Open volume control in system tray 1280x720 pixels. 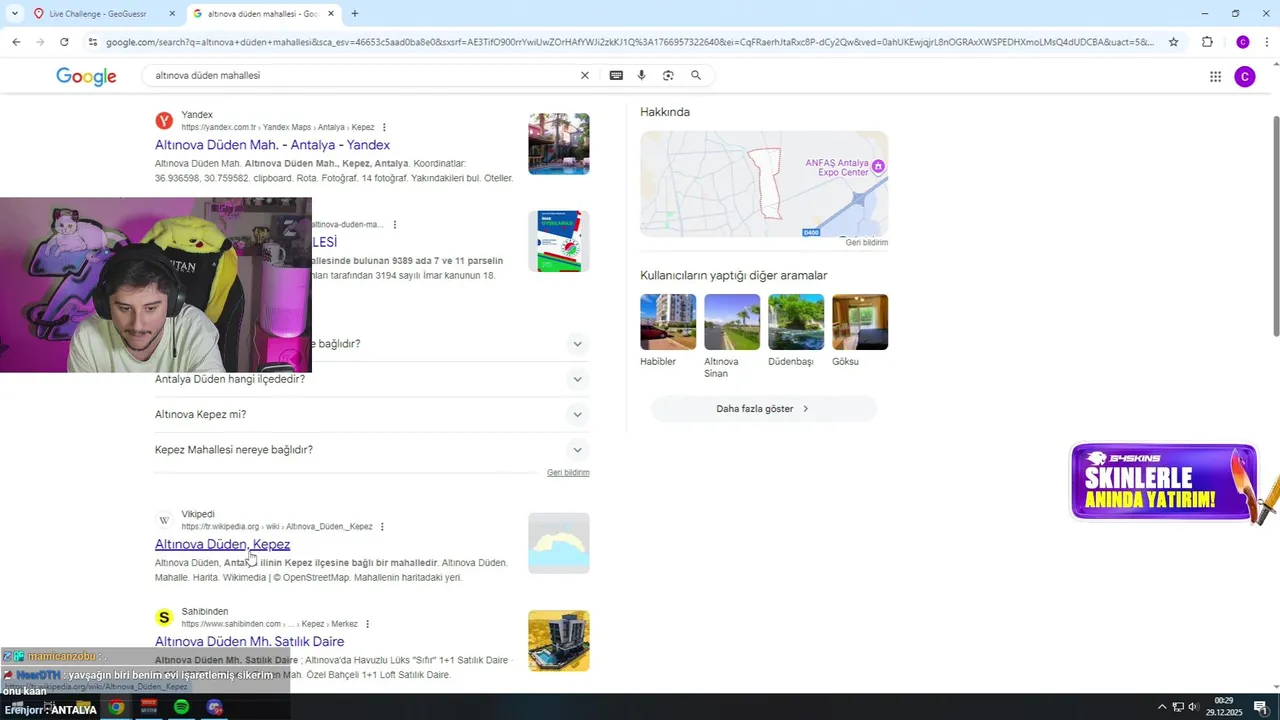[x=1193, y=707]
